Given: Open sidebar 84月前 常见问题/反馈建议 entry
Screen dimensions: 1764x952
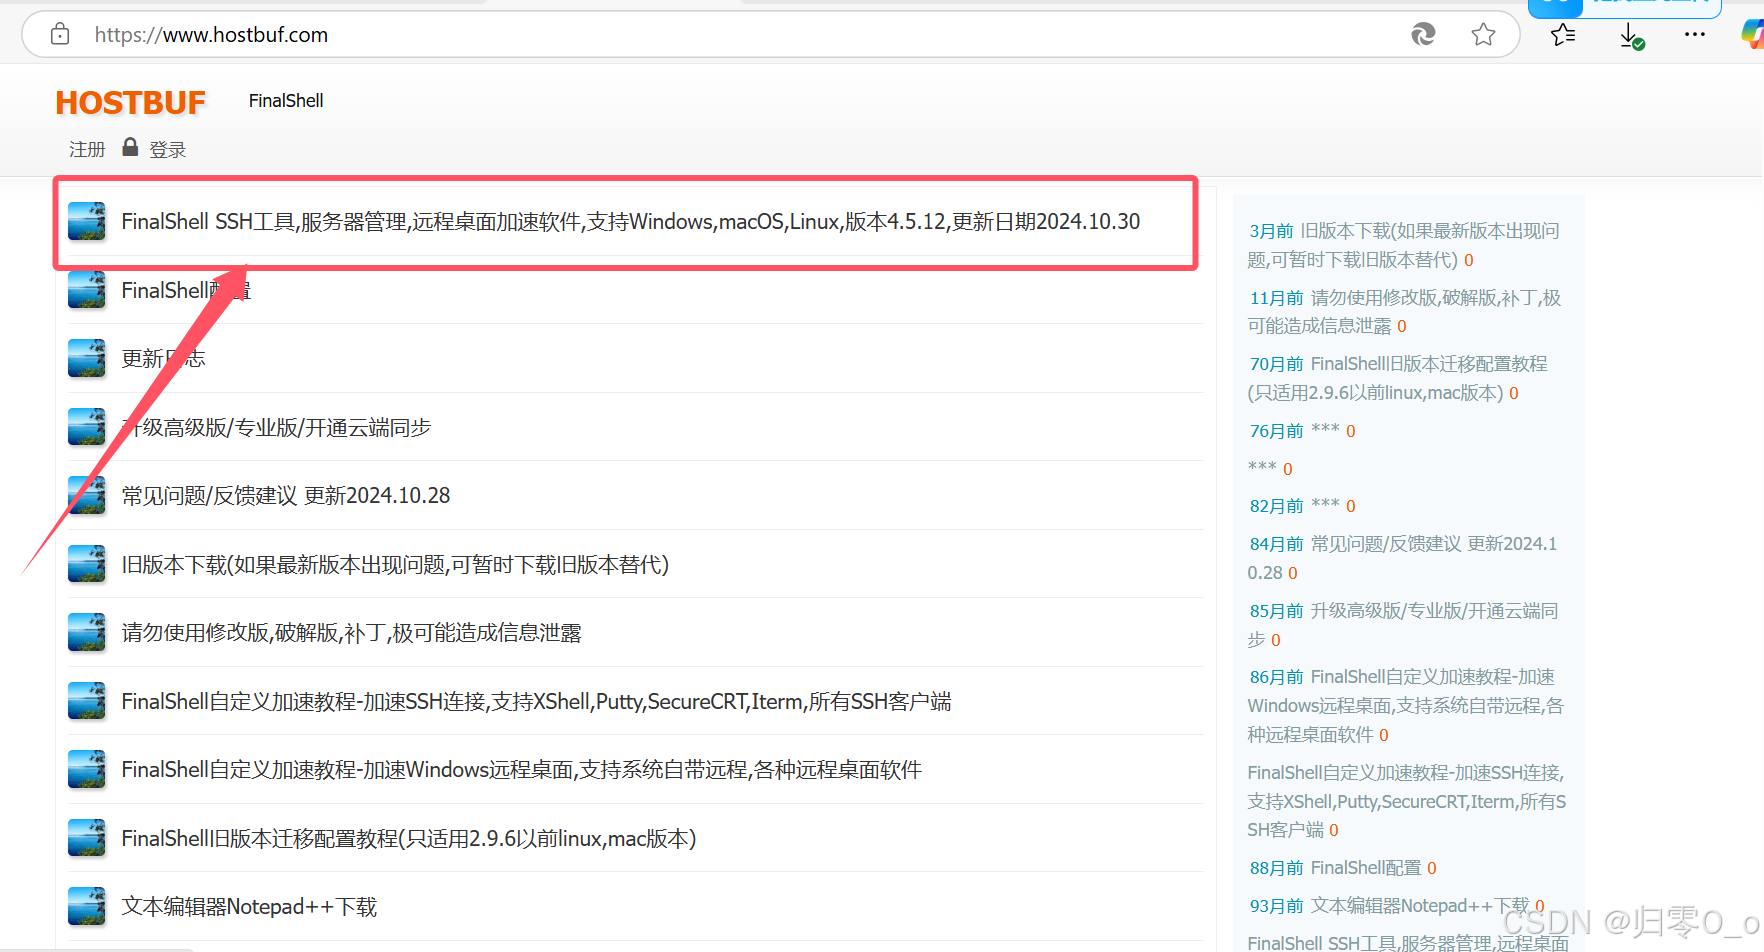Looking at the screenshot, I should pos(1403,558).
